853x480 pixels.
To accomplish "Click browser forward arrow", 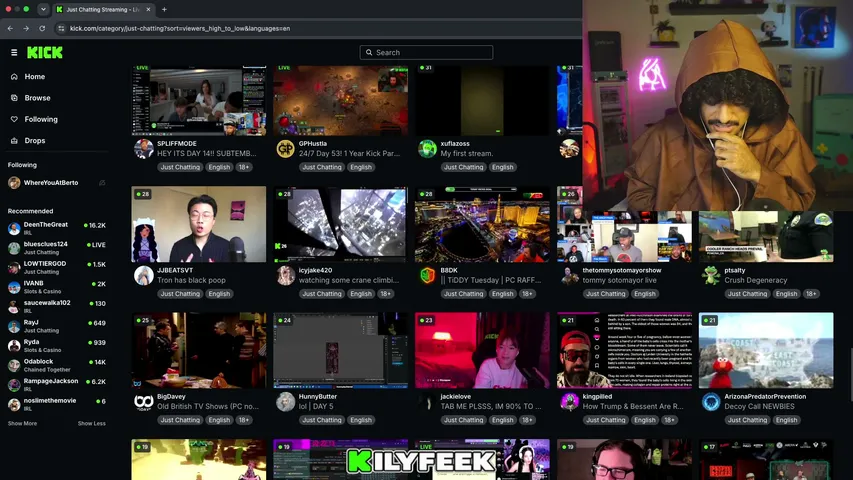I will tap(26, 28).
